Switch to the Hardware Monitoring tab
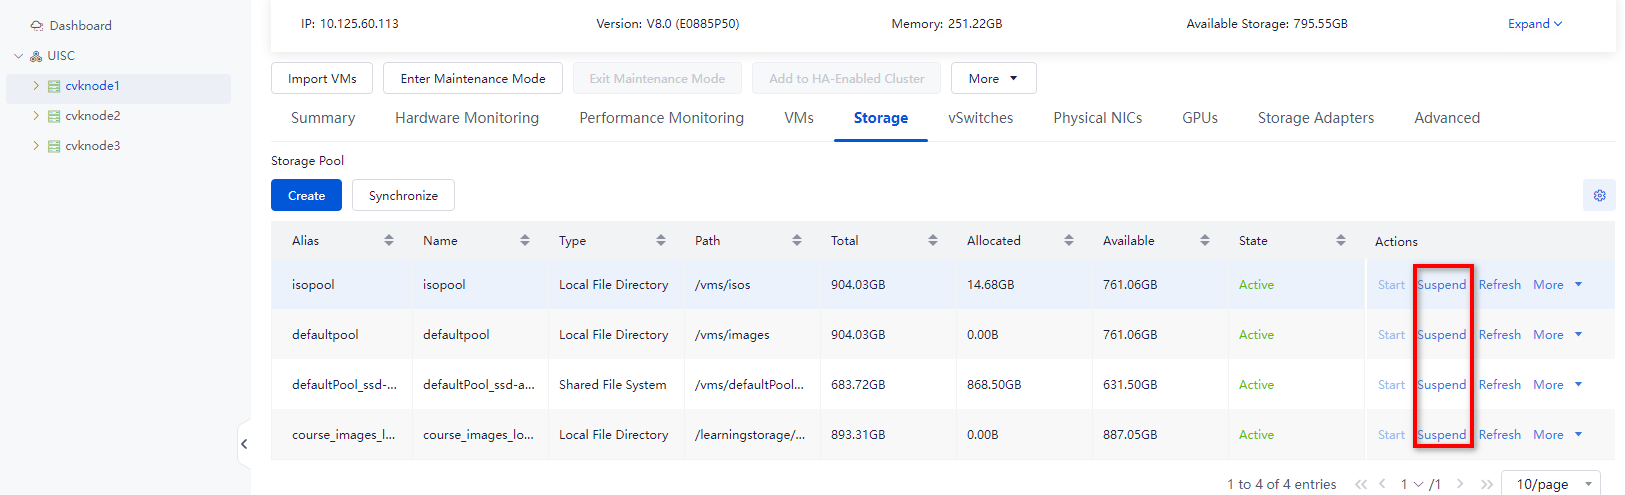Image resolution: width=1625 pixels, height=495 pixels. click(467, 118)
